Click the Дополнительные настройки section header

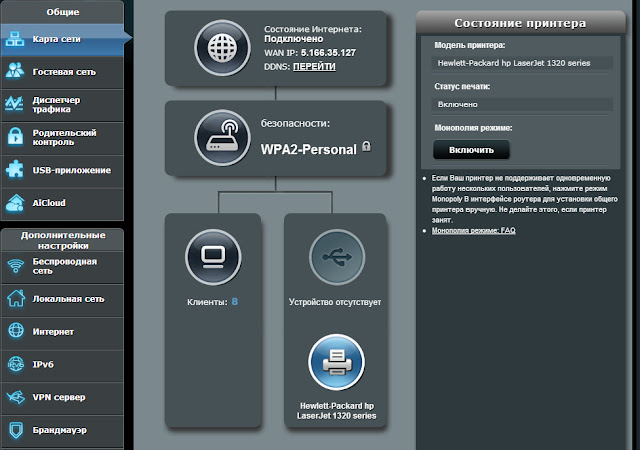click(62, 240)
